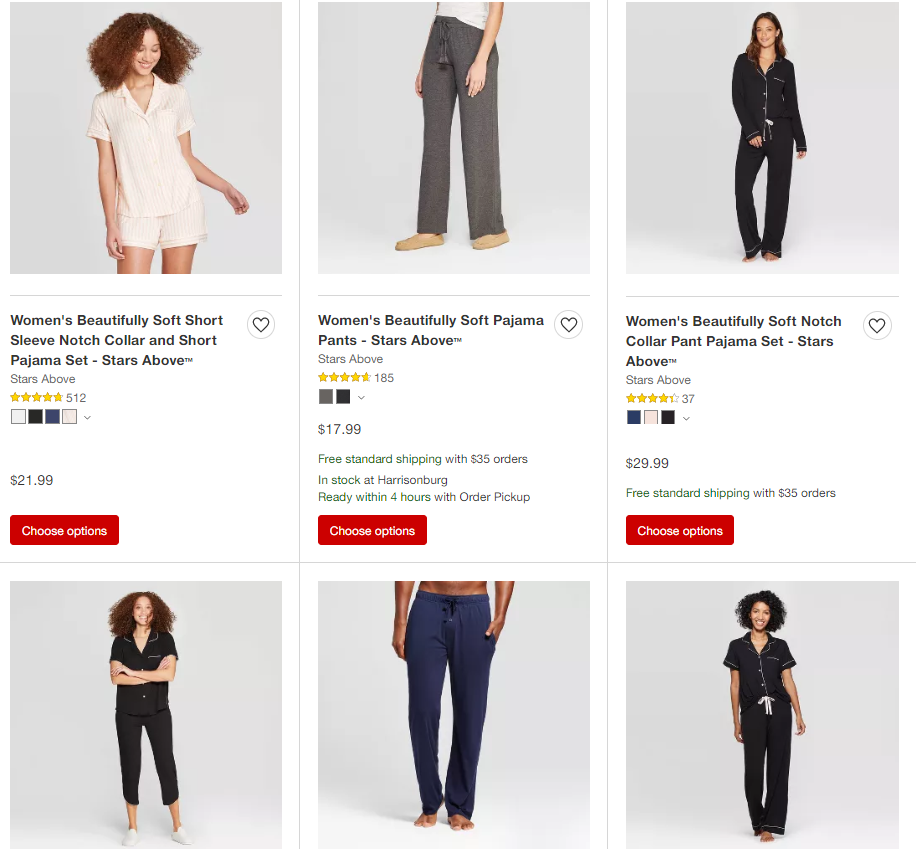Screen dimensions: 920x849
Task: View star rating for Notch Collar Pant Set
Action: point(652,399)
